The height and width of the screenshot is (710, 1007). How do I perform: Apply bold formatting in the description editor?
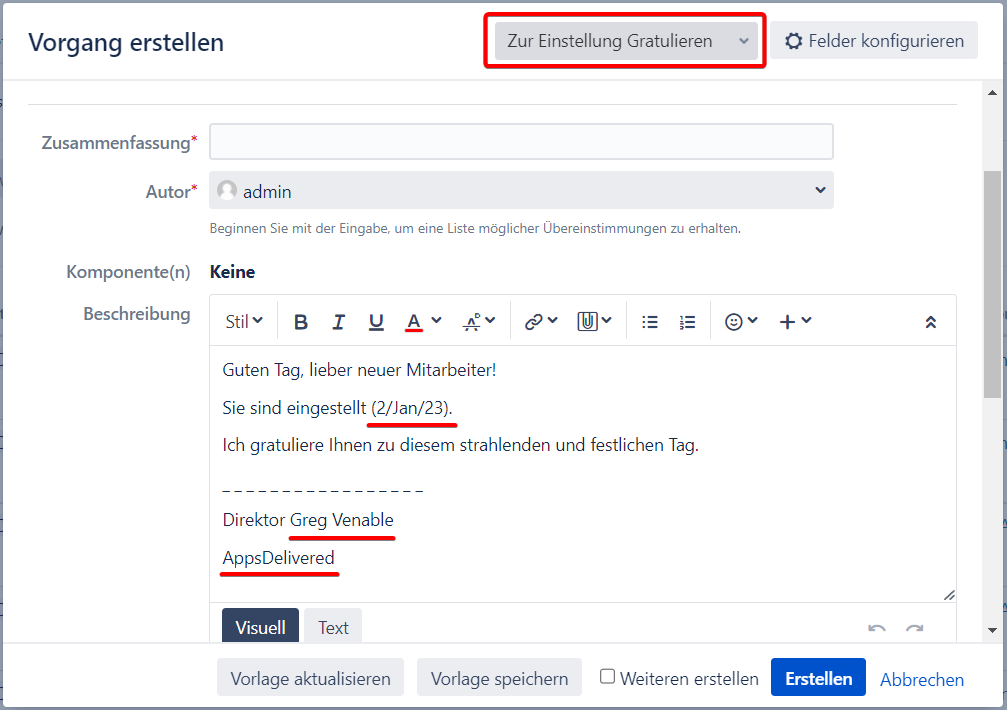301,322
